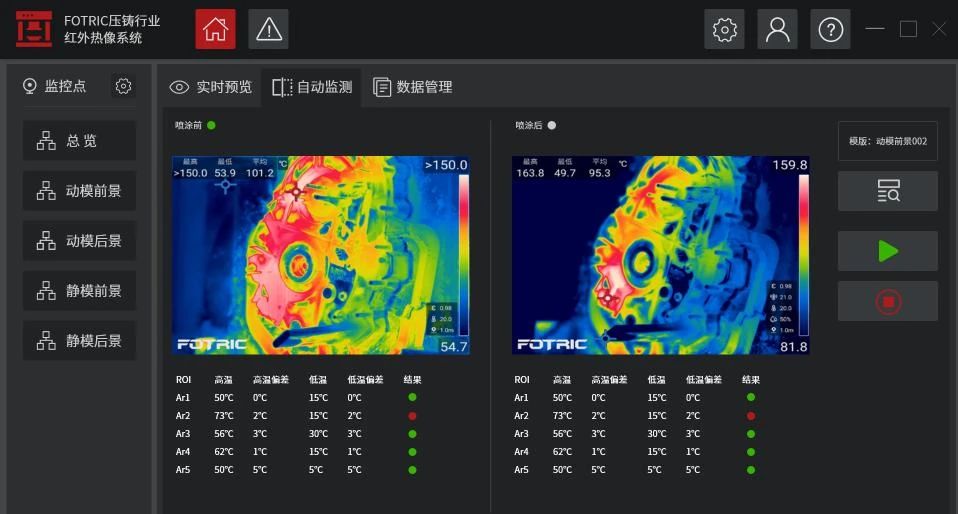
Task: Click the 喷涂后 thermal image
Action: click(660, 255)
